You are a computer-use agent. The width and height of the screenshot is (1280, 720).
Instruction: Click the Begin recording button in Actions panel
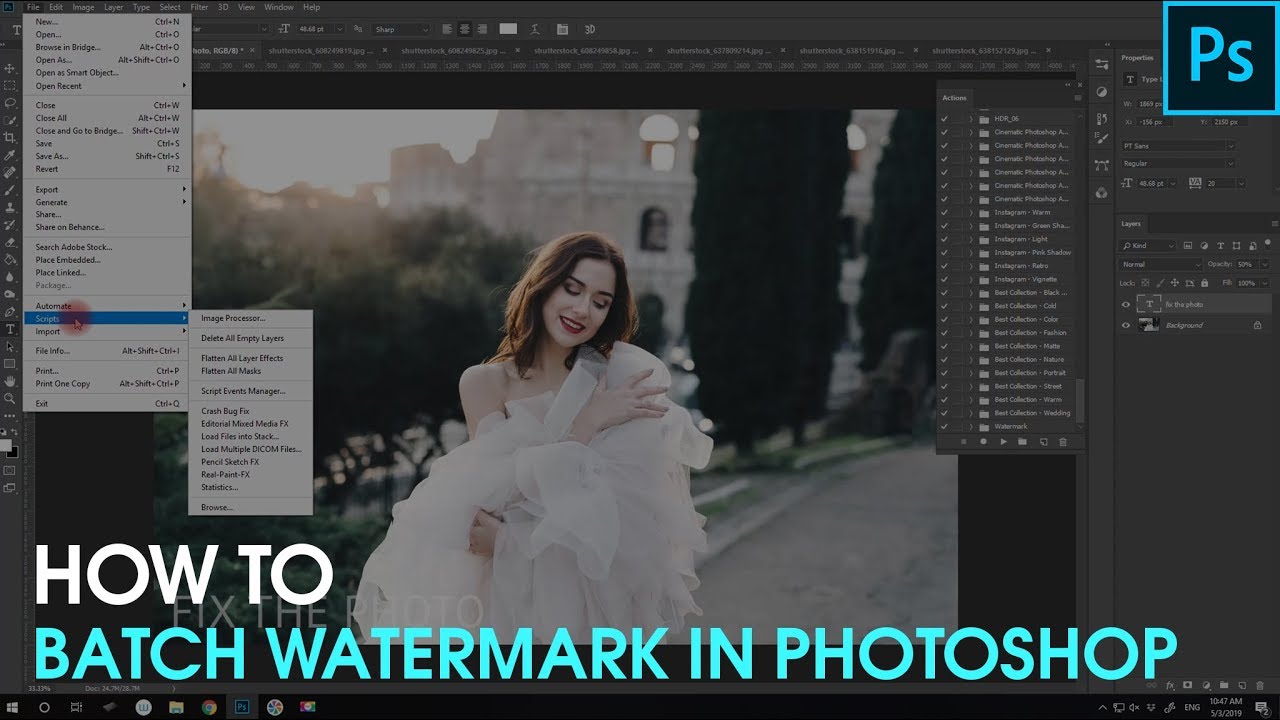(983, 441)
